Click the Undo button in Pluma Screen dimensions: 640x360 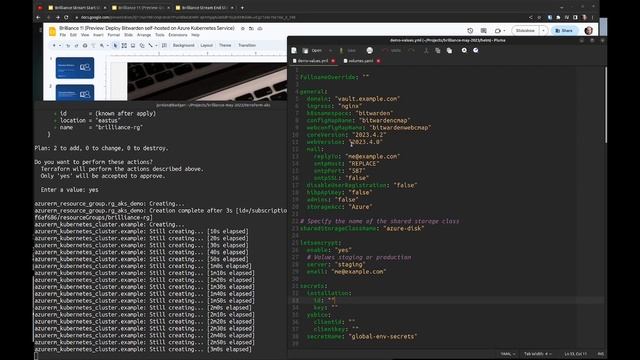point(392,51)
